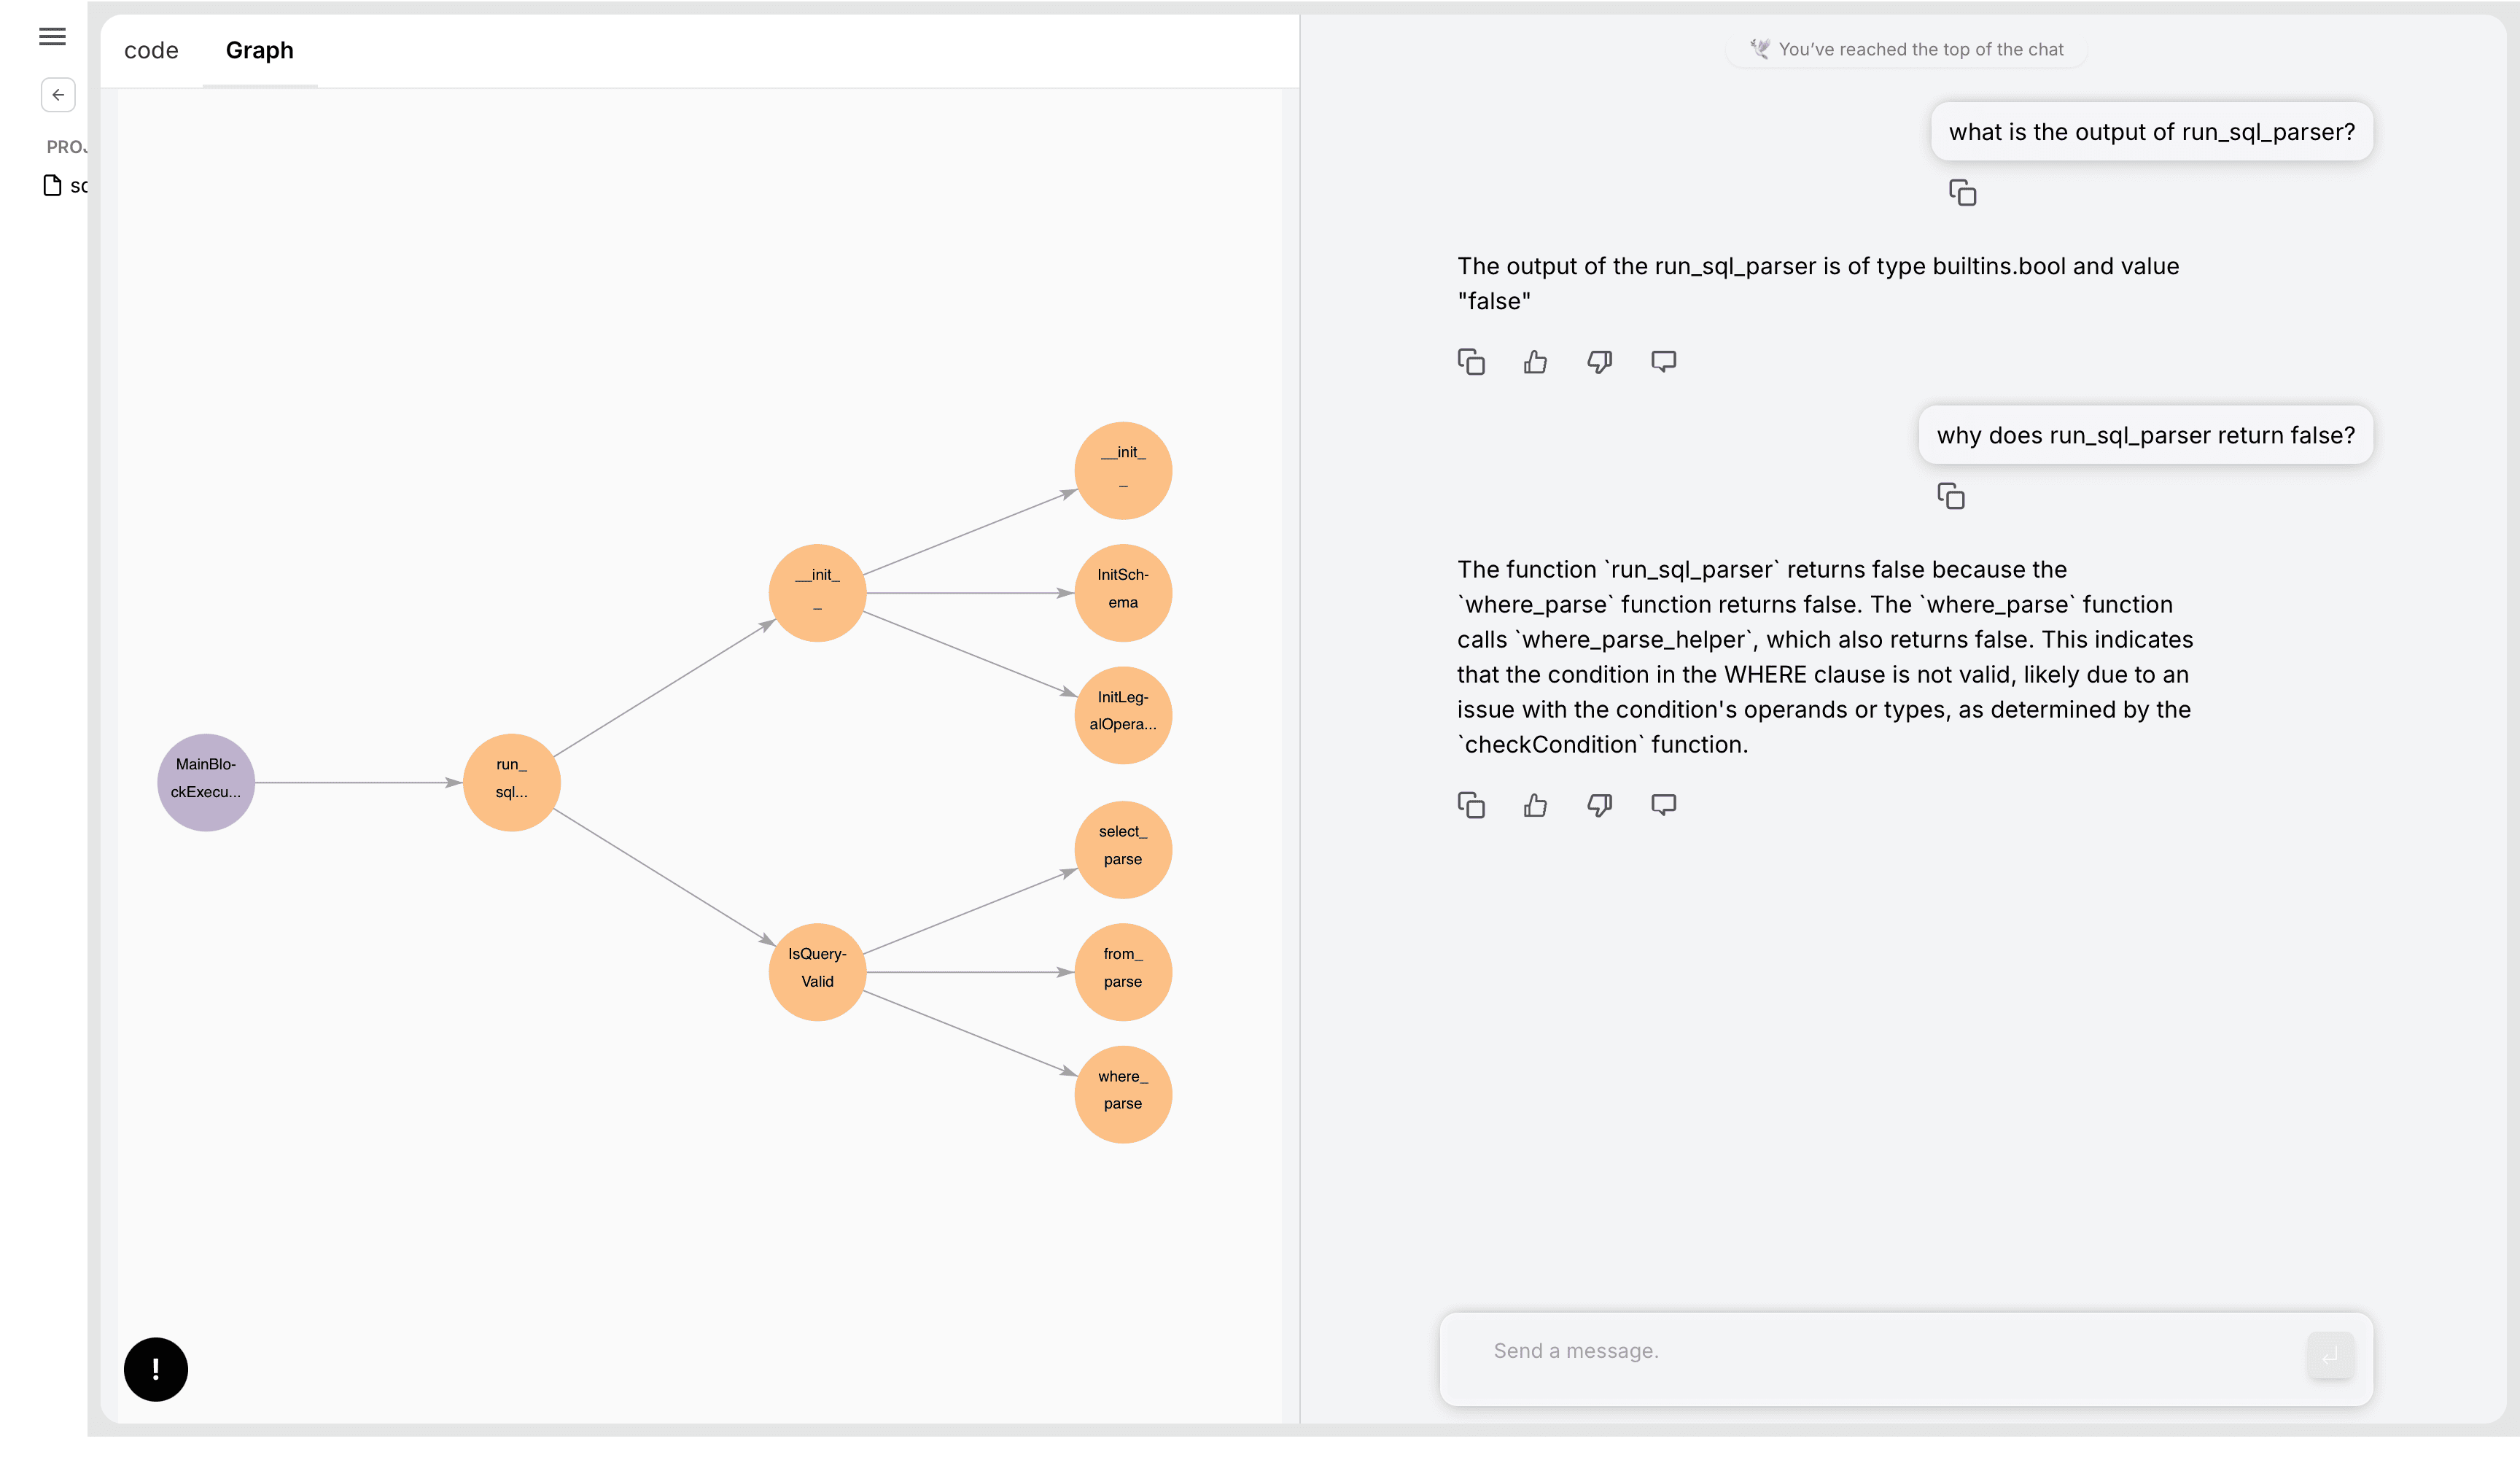Select the MainBlockExecu... purple graph node
Viewport: 2520px width, 1460px height.
click(206, 782)
